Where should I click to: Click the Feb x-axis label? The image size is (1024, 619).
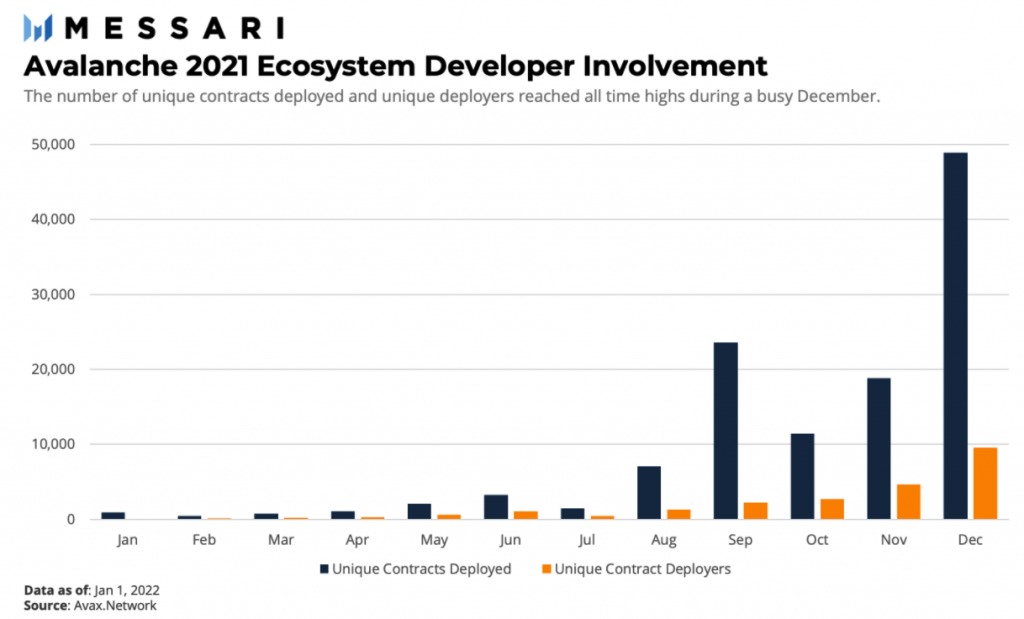(x=204, y=540)
